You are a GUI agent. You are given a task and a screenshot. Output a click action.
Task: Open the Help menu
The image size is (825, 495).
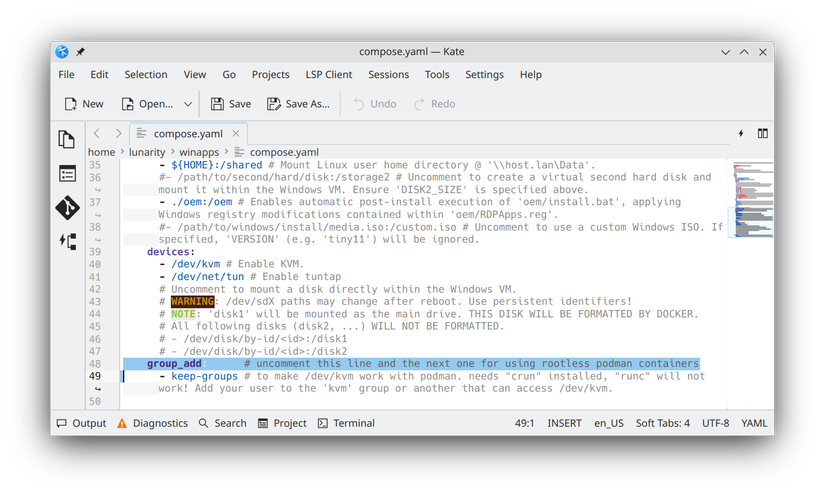530,75
